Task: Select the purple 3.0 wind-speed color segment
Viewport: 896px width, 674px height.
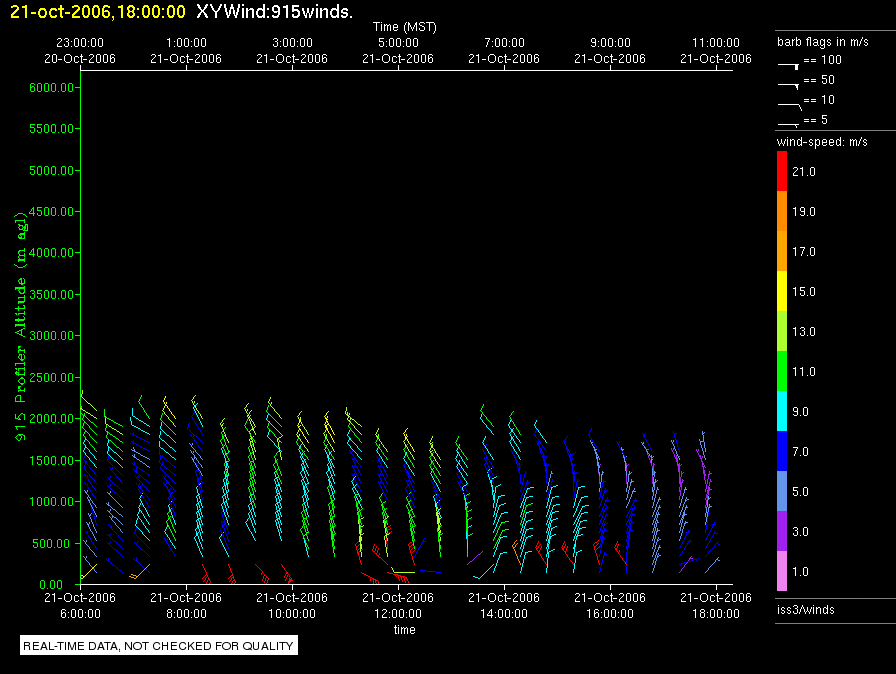Action: 782,531
